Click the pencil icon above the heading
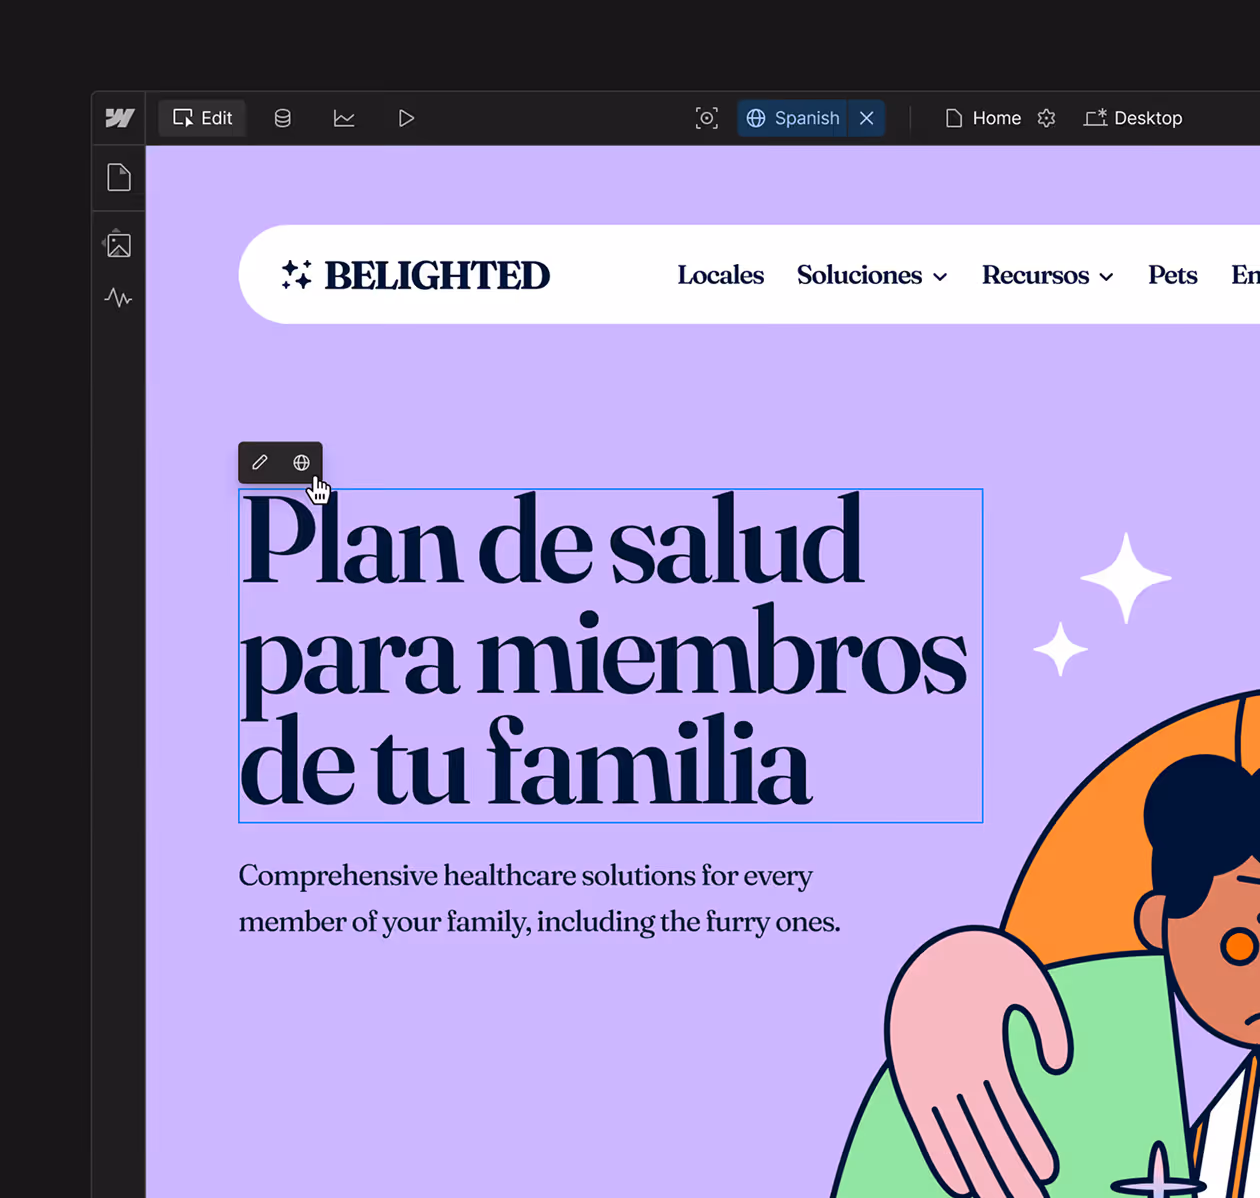 pyautogui.click(x=259, y=462)
